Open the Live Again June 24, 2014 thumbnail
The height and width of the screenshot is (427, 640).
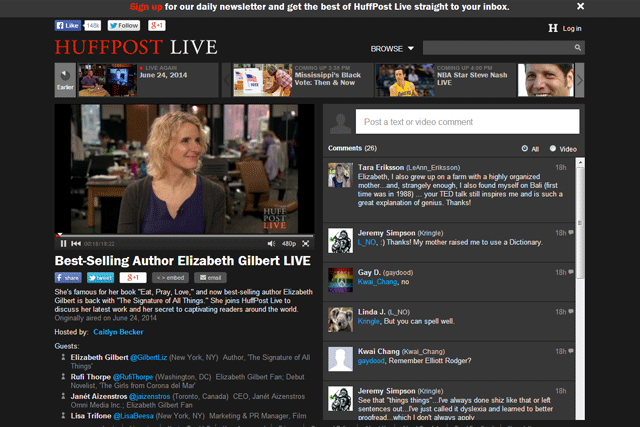tap(108, 80)
